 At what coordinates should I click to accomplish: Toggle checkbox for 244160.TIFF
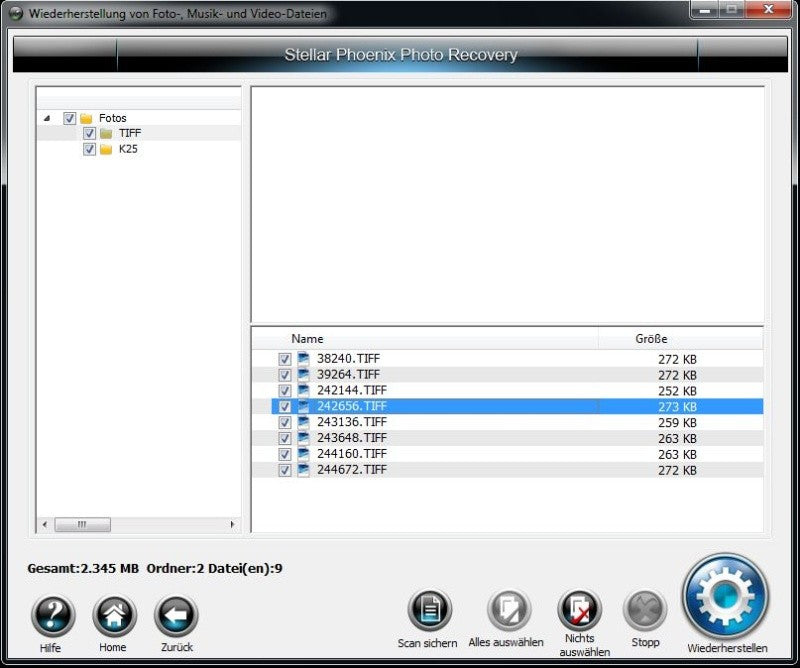(x=285, y=454)
